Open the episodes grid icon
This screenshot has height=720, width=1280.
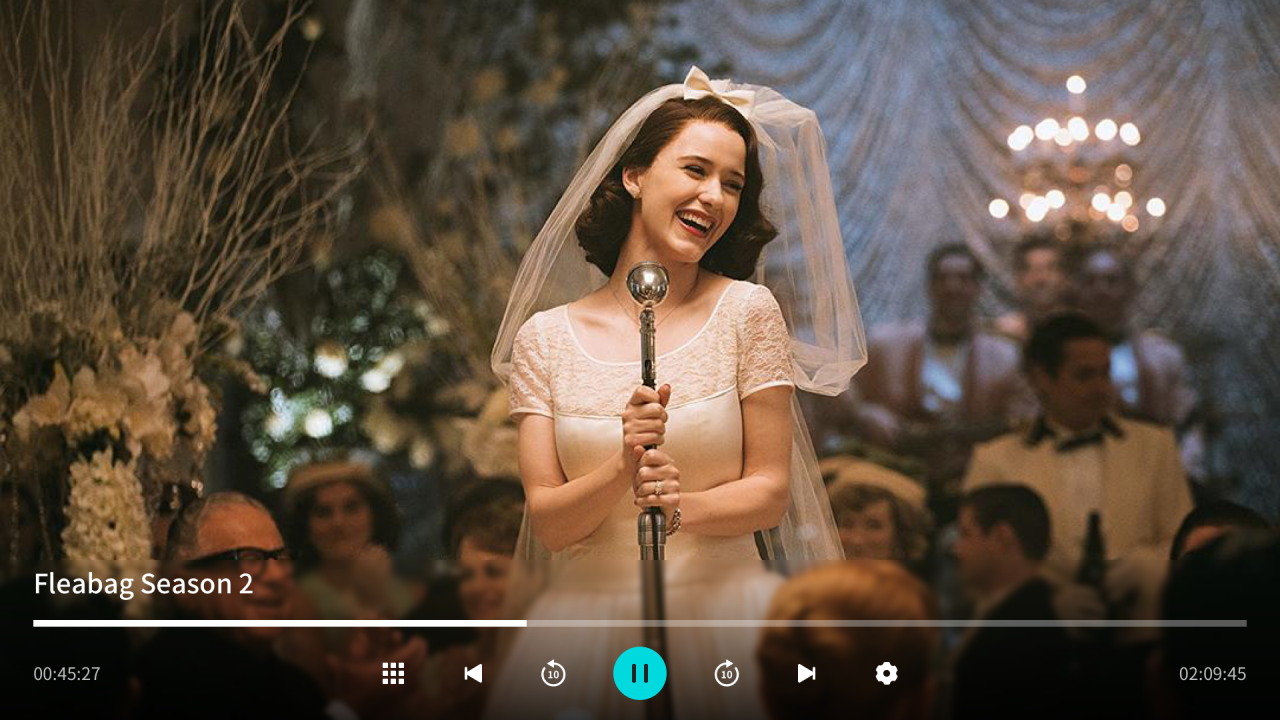click(x=393, y=673)
